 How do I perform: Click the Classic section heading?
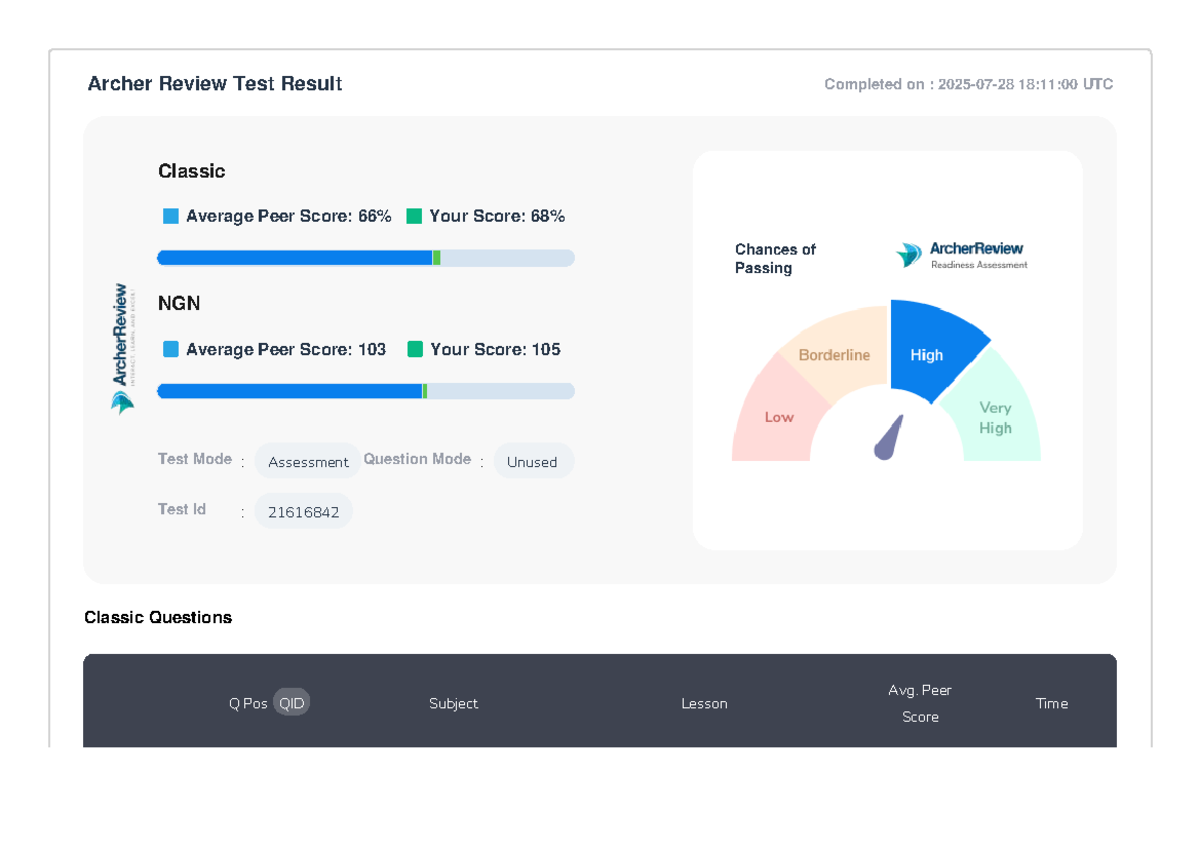pos(192,171)
